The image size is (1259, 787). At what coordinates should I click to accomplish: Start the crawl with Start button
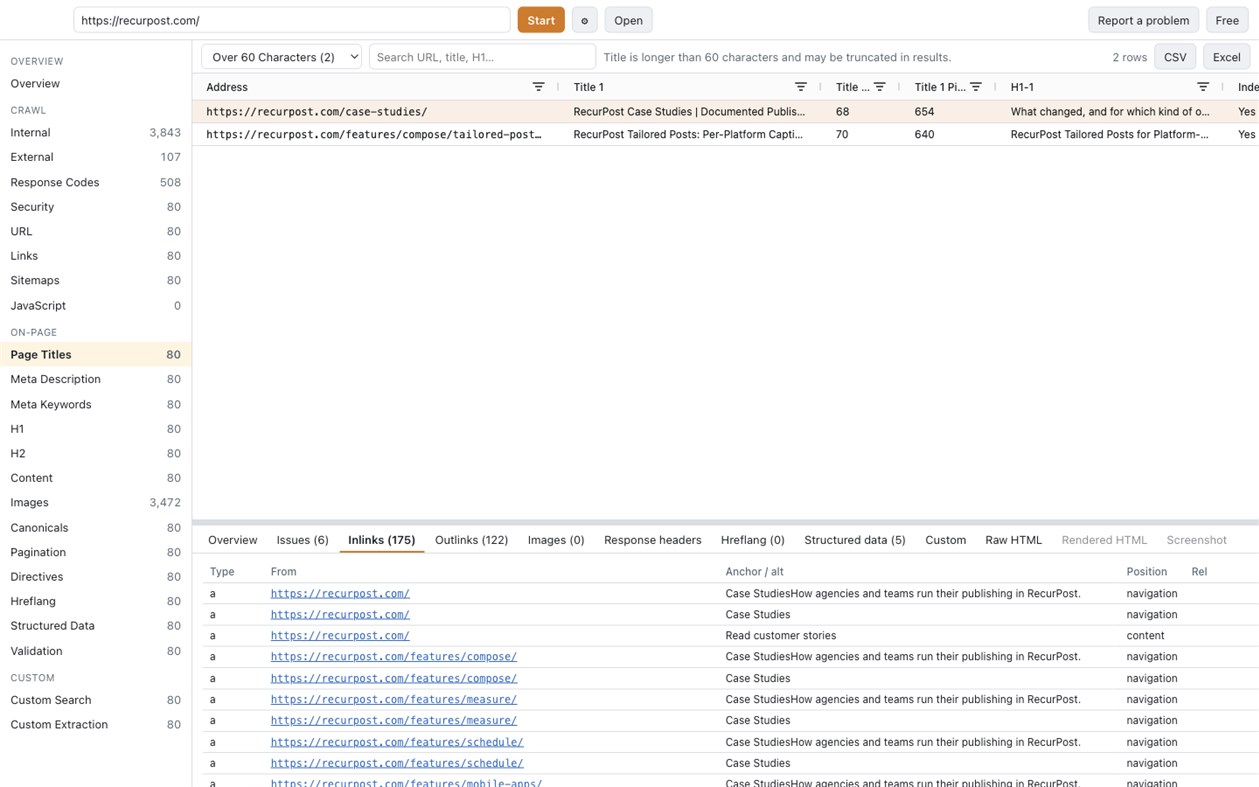coord(541,20)
